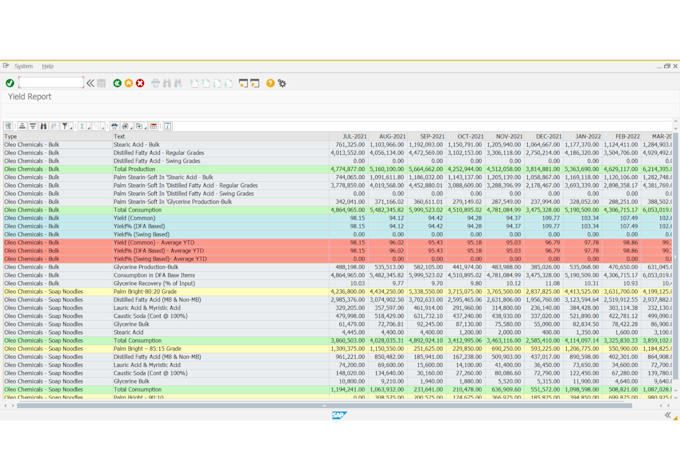
Task: Expand status bar with bottom-right double-chevron
Action: [x=668, y=415]
